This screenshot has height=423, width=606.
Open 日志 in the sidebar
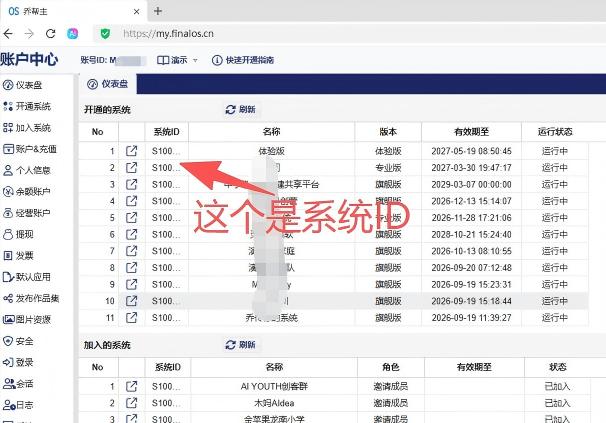pos(18,405)
